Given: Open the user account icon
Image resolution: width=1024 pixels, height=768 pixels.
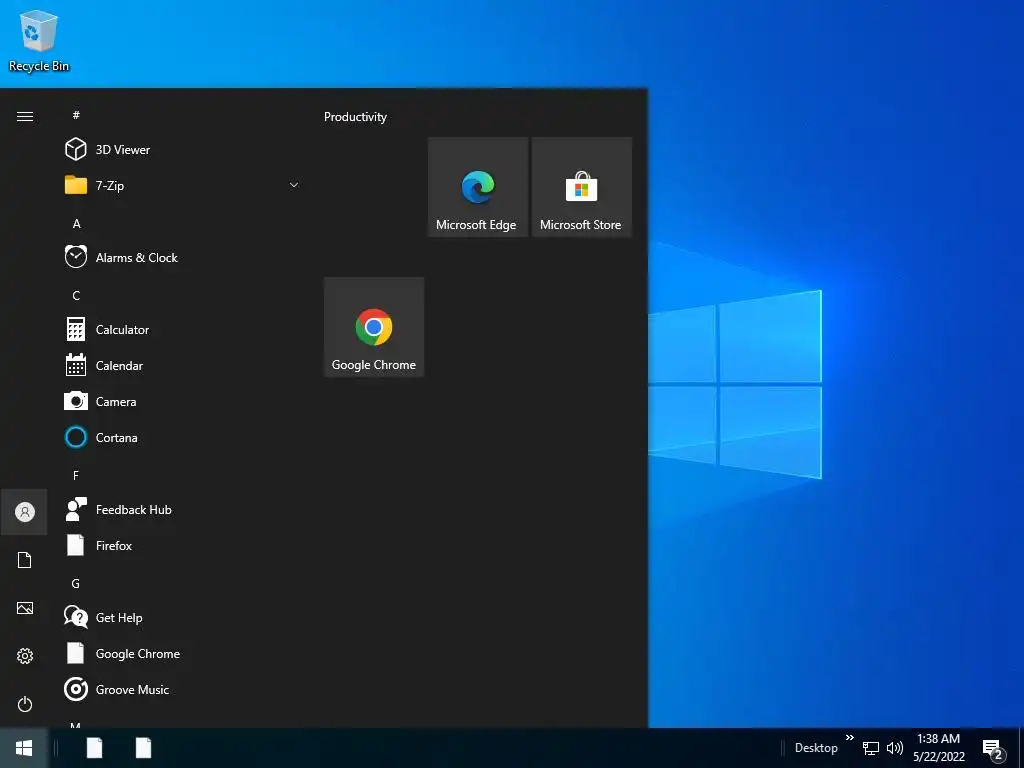Looking at the screenshot, I should click(x=25, y=512).
